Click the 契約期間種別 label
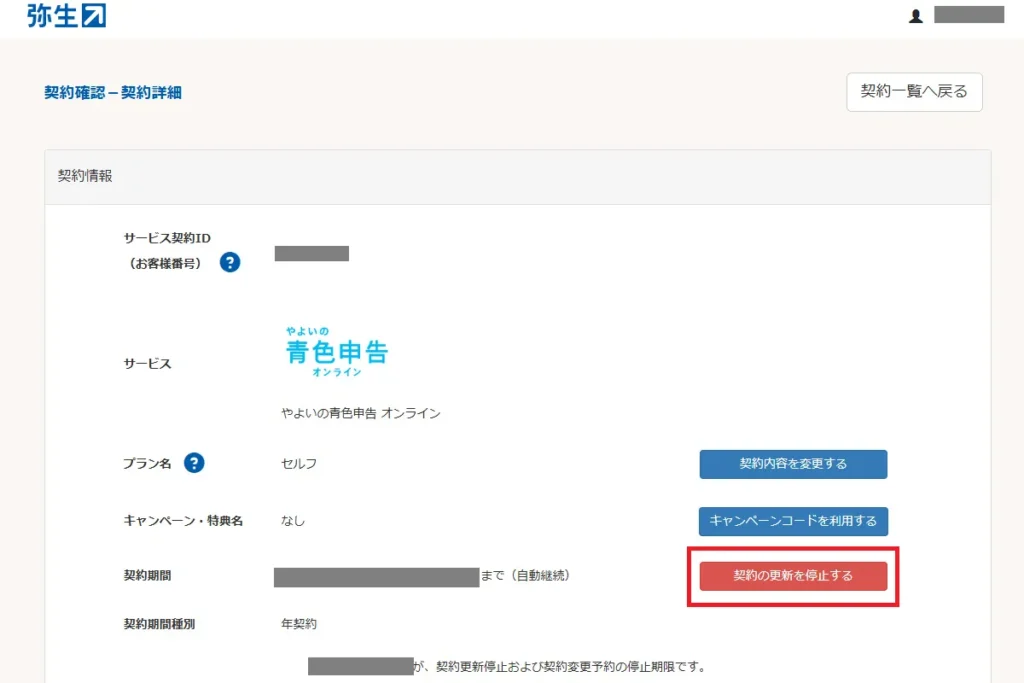Viewport: 1024px width, 683px height. (x=159, y=624)
